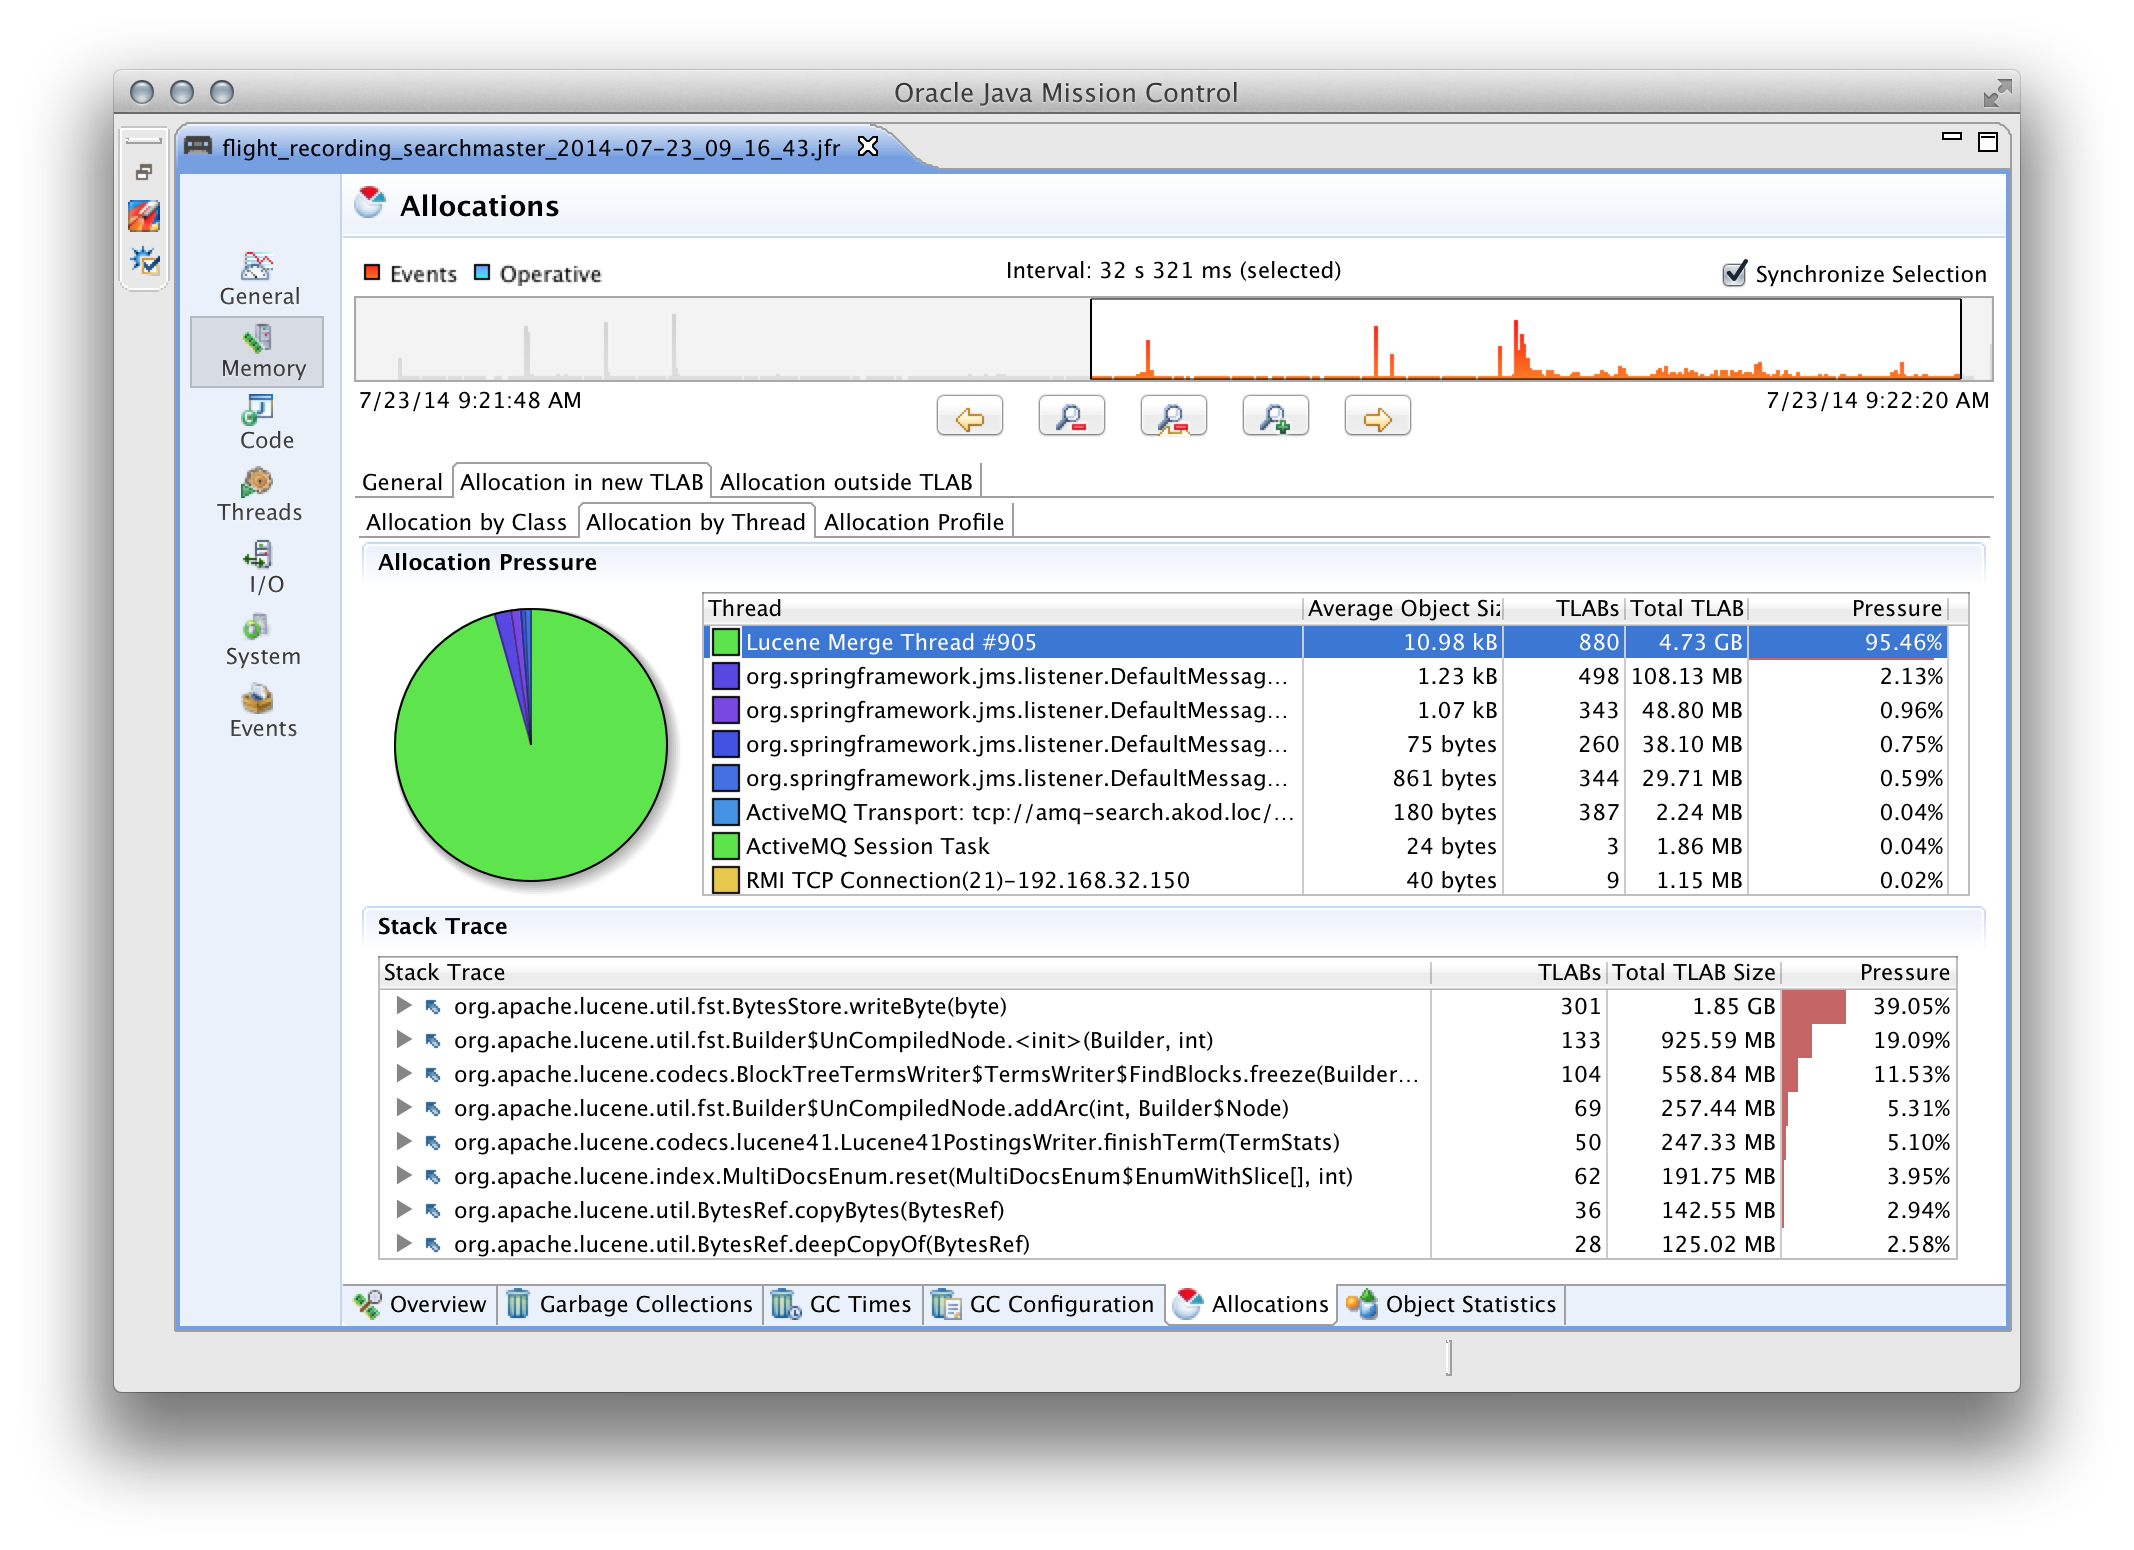Sort stack trace by Pressure column header
This screenshot has width=2134, height=1550.
coord(1868,972)
